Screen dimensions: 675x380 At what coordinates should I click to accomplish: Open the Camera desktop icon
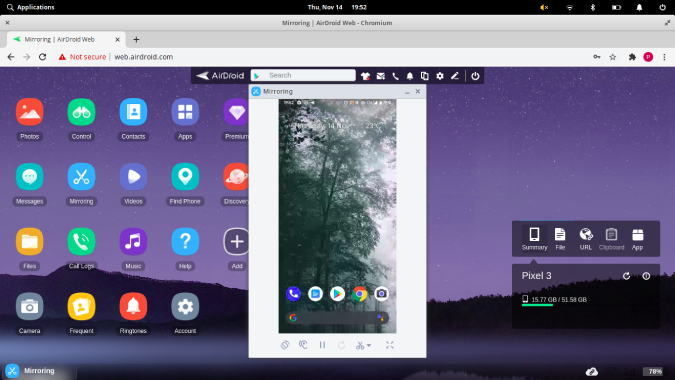click(x=29, y=306)
